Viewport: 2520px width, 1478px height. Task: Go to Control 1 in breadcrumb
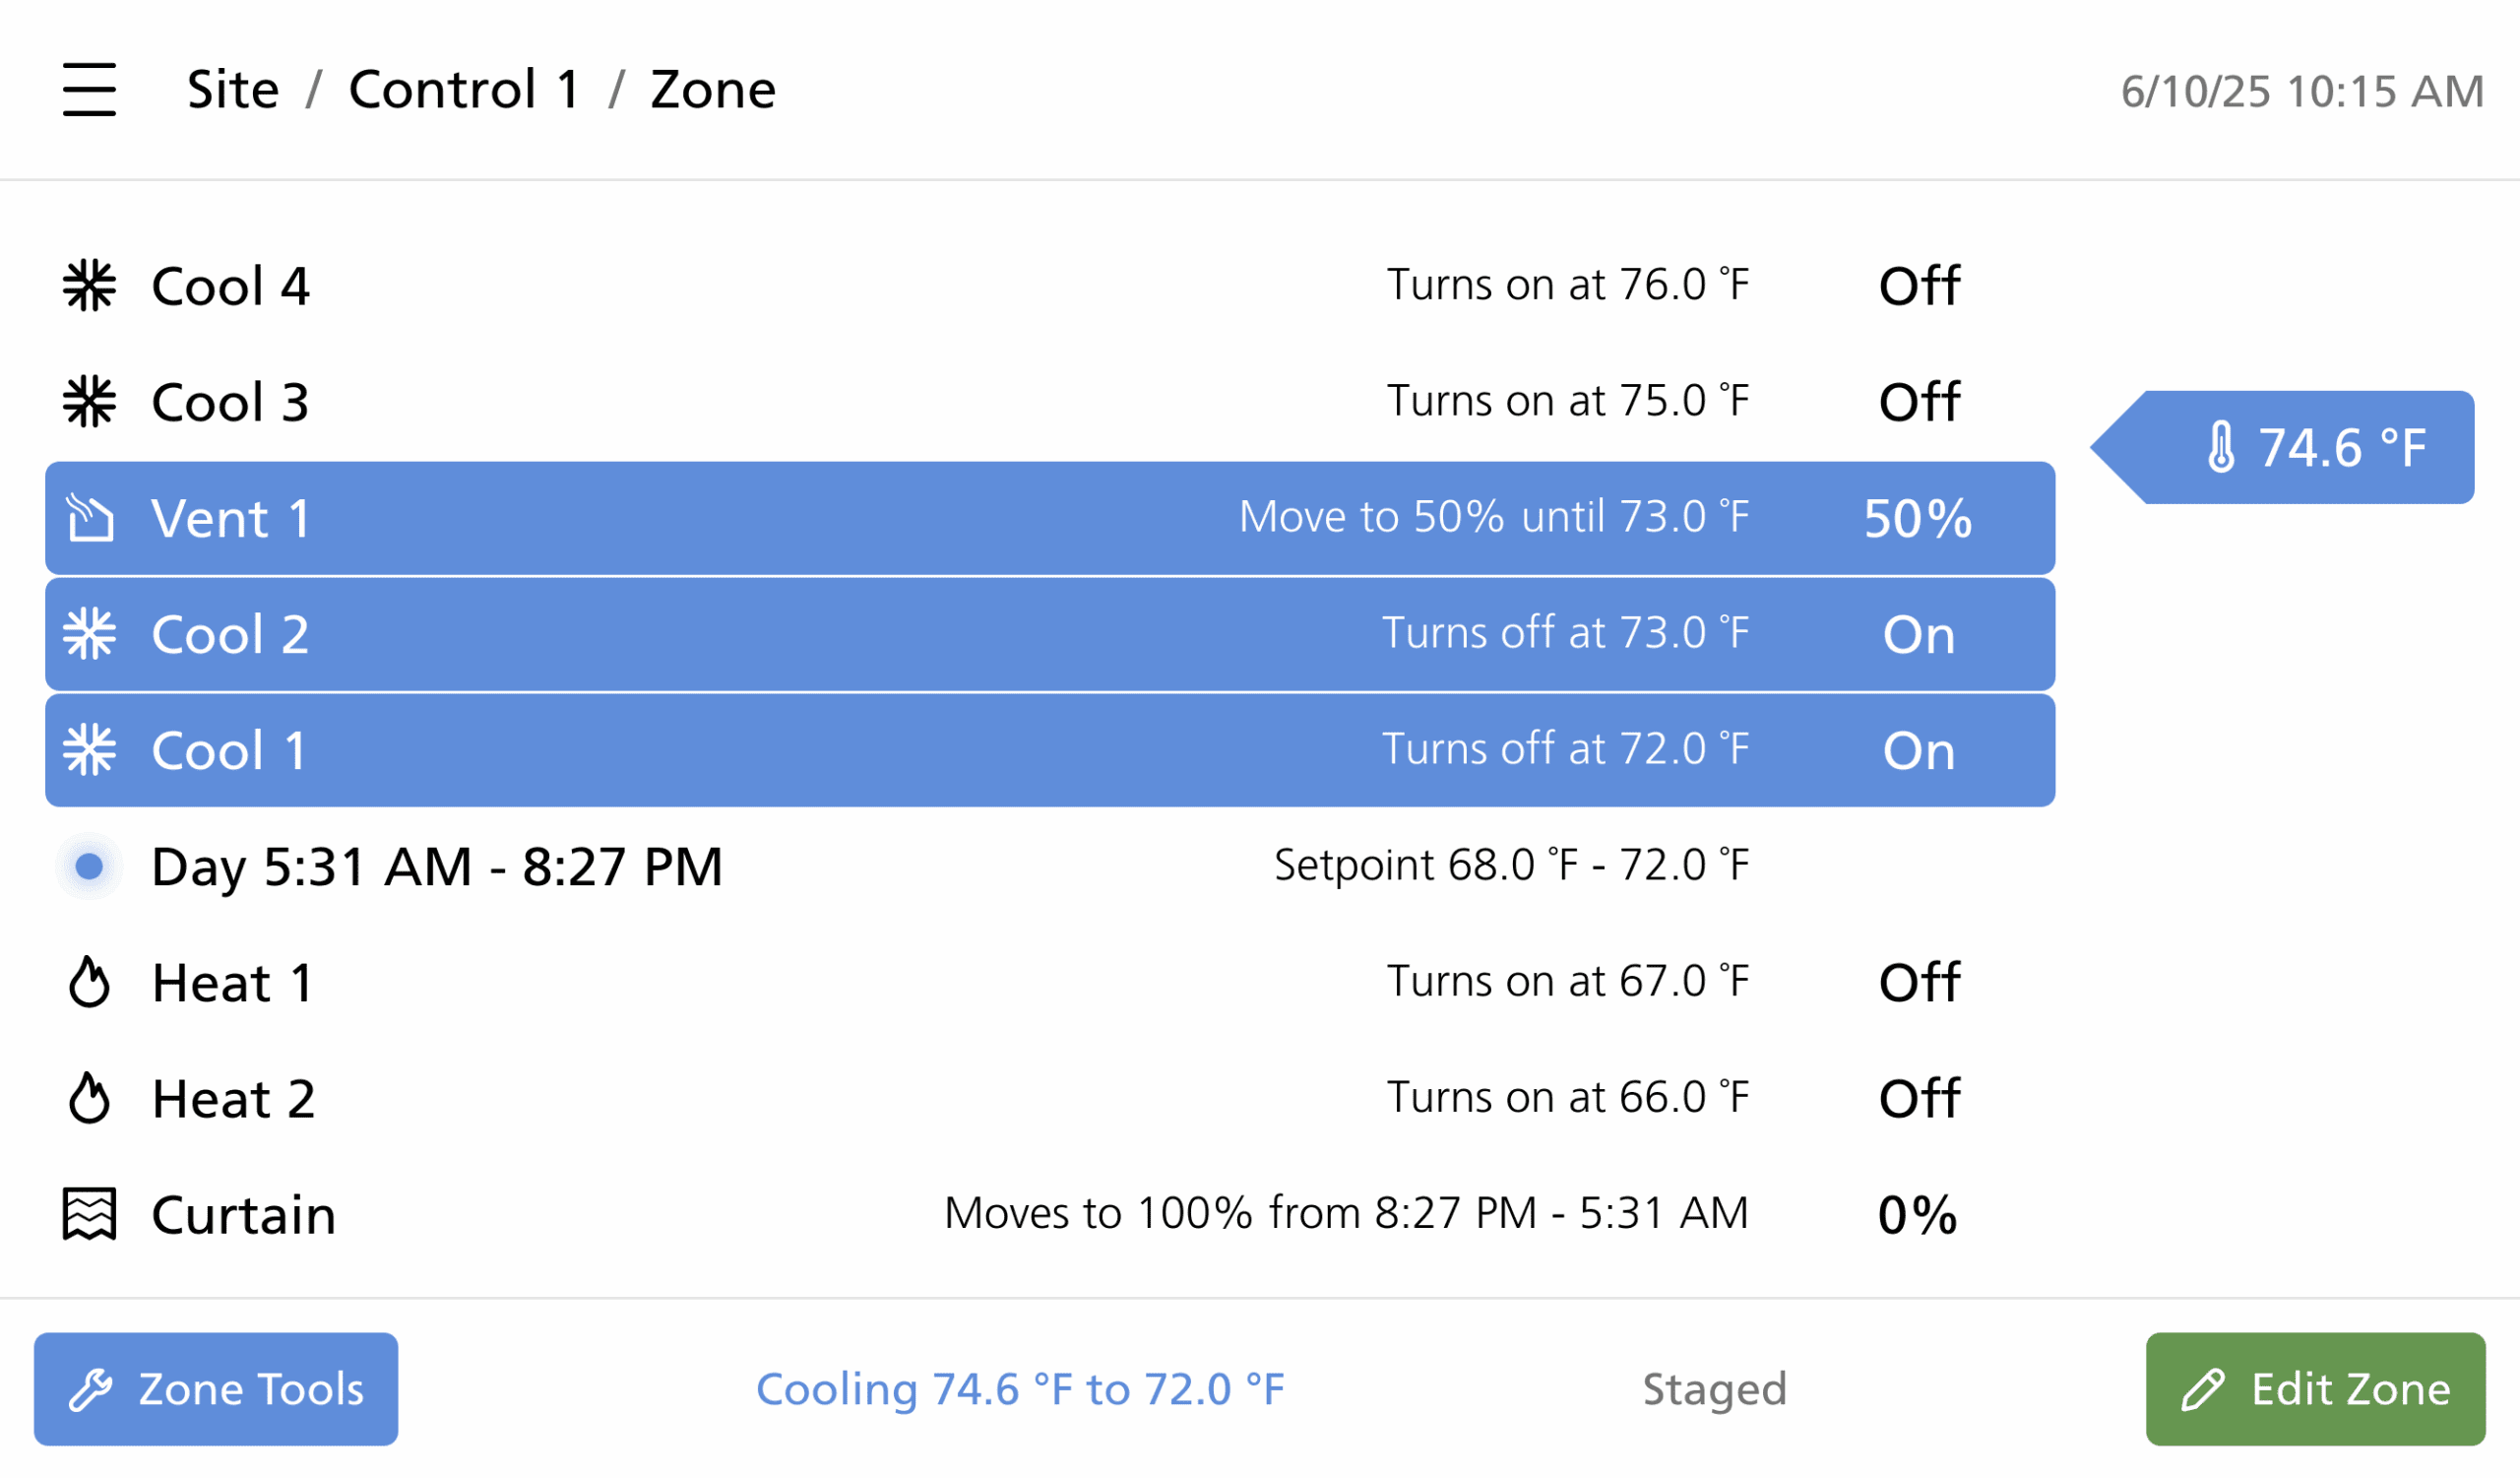(x=464, y=90)
